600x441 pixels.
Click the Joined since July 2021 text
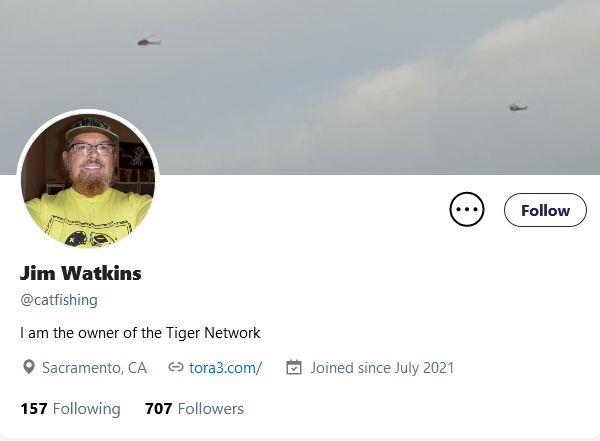[x=382, y=368]
